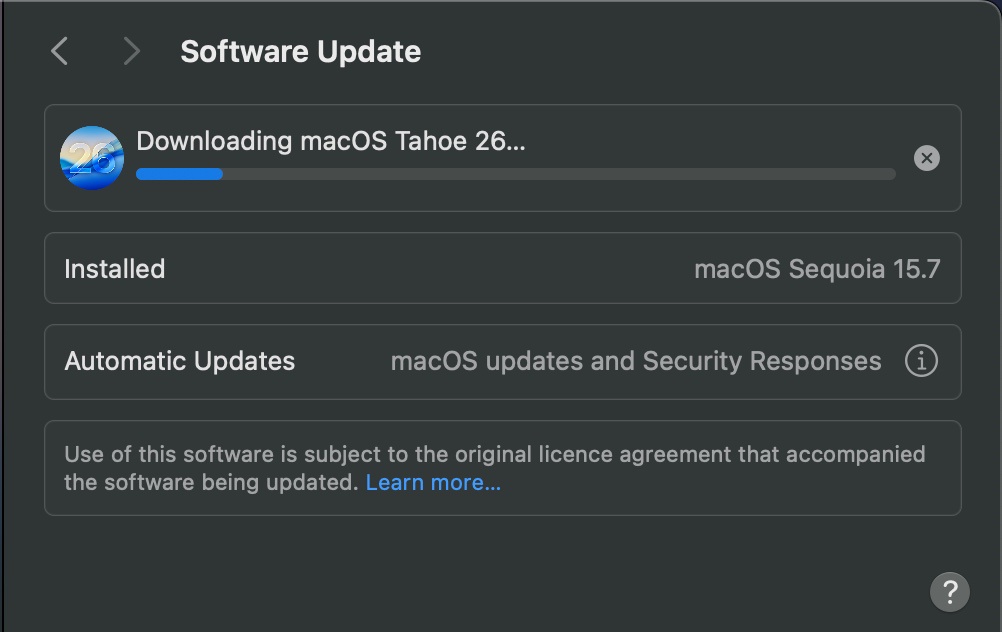Open help with the question mark button
The height and width of the screenshot is (632, 1002).
pyautogui.click(x=949, y=591)
